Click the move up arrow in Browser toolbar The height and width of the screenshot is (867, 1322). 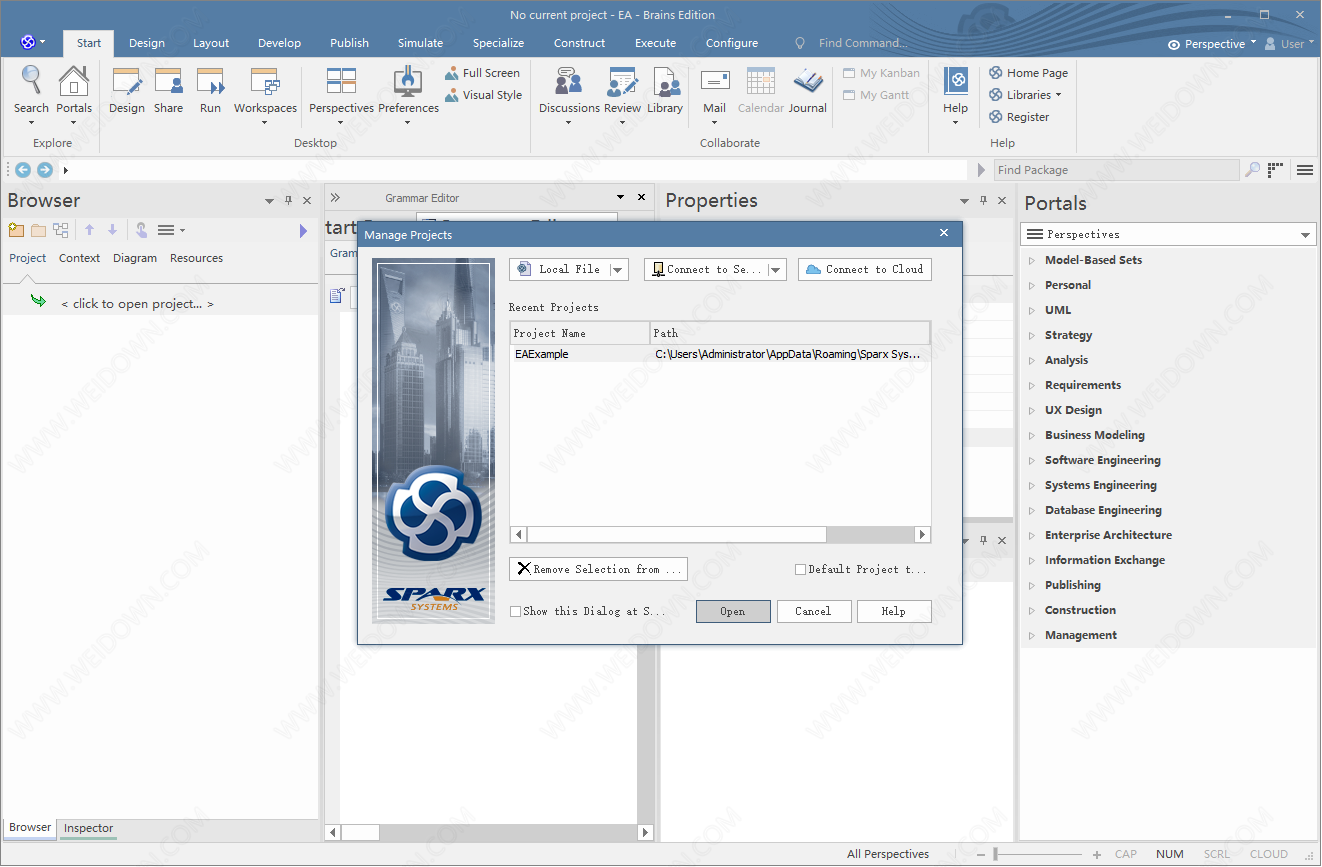tap(89, 230)
